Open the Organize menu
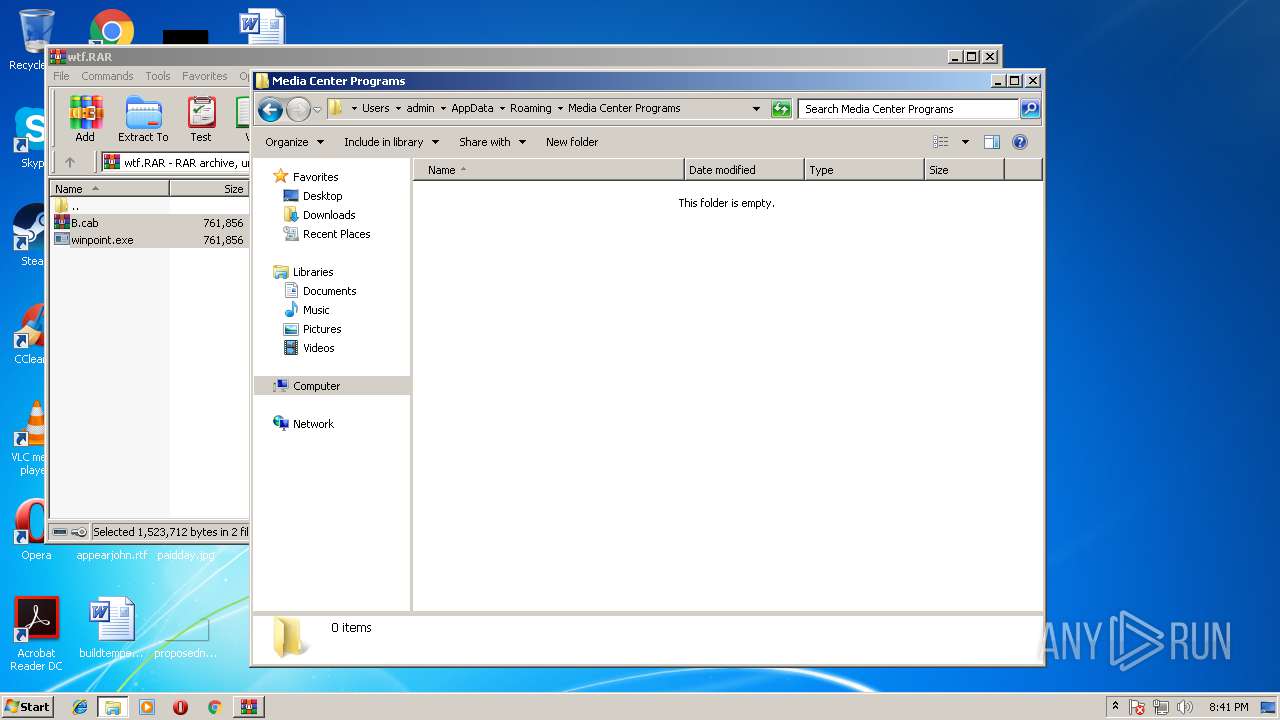 click(x=294, y=142)
